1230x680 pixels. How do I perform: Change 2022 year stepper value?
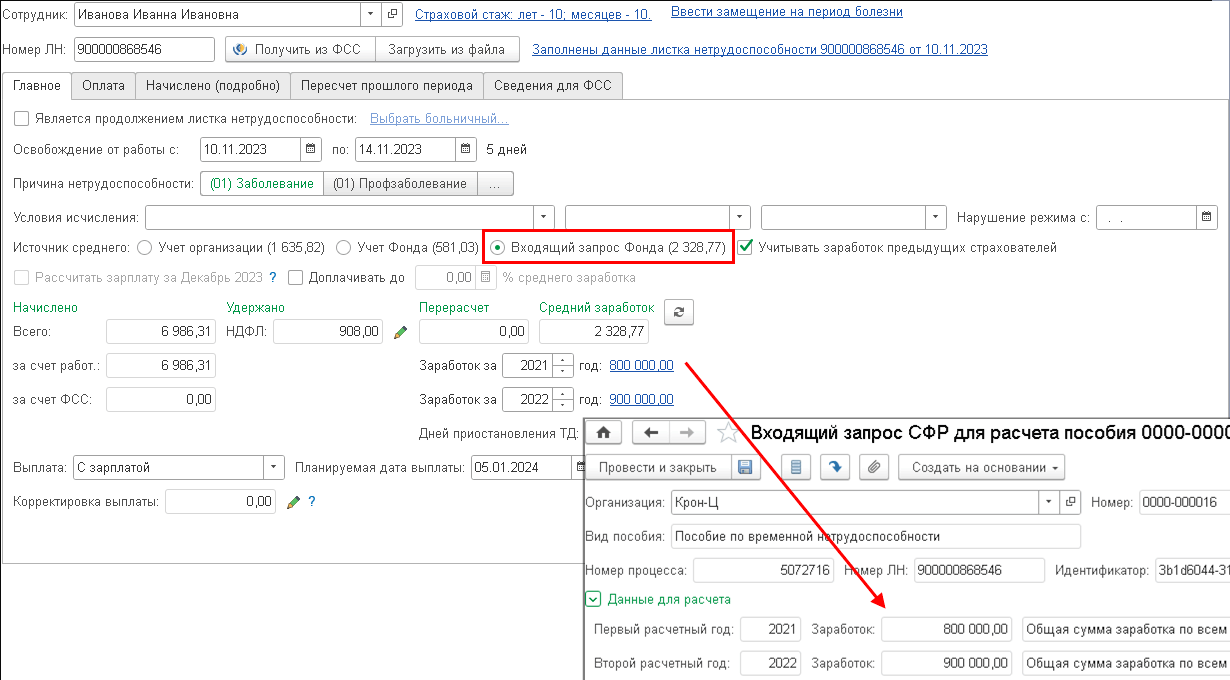click(x=564, y=400)
